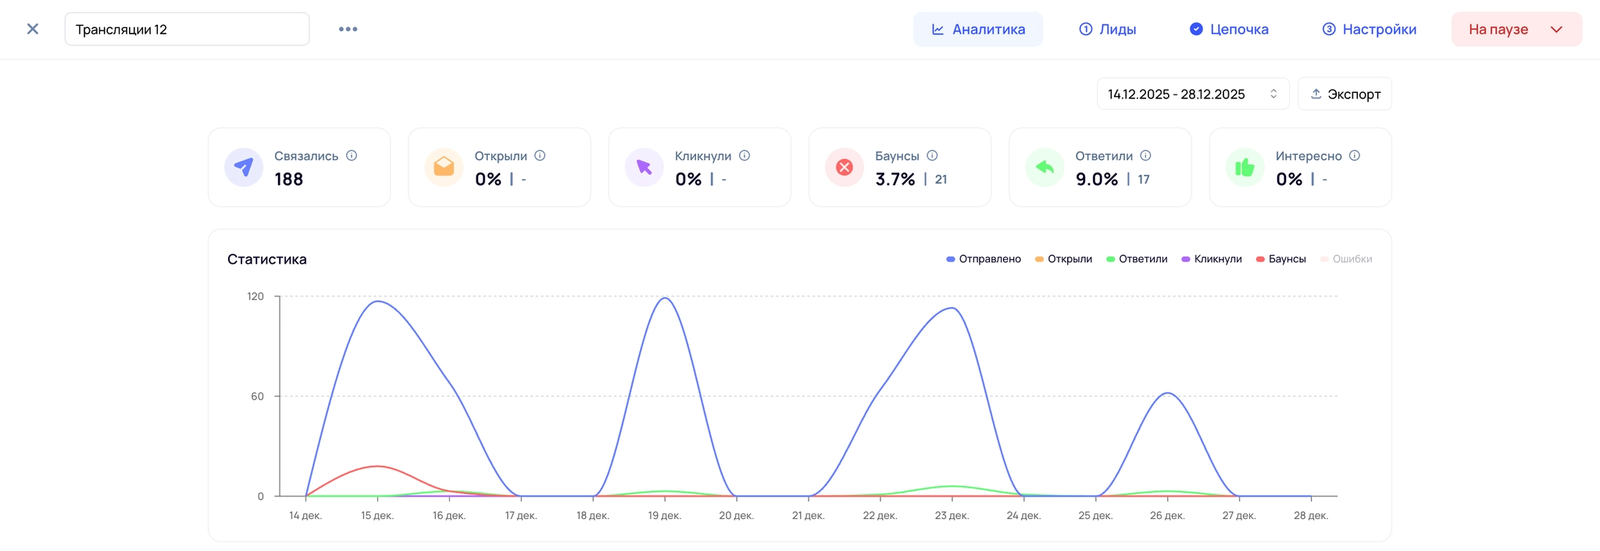Click the envelope icon in Открыли card
This screenshot has width=1600, height=551.
[444, 167]
